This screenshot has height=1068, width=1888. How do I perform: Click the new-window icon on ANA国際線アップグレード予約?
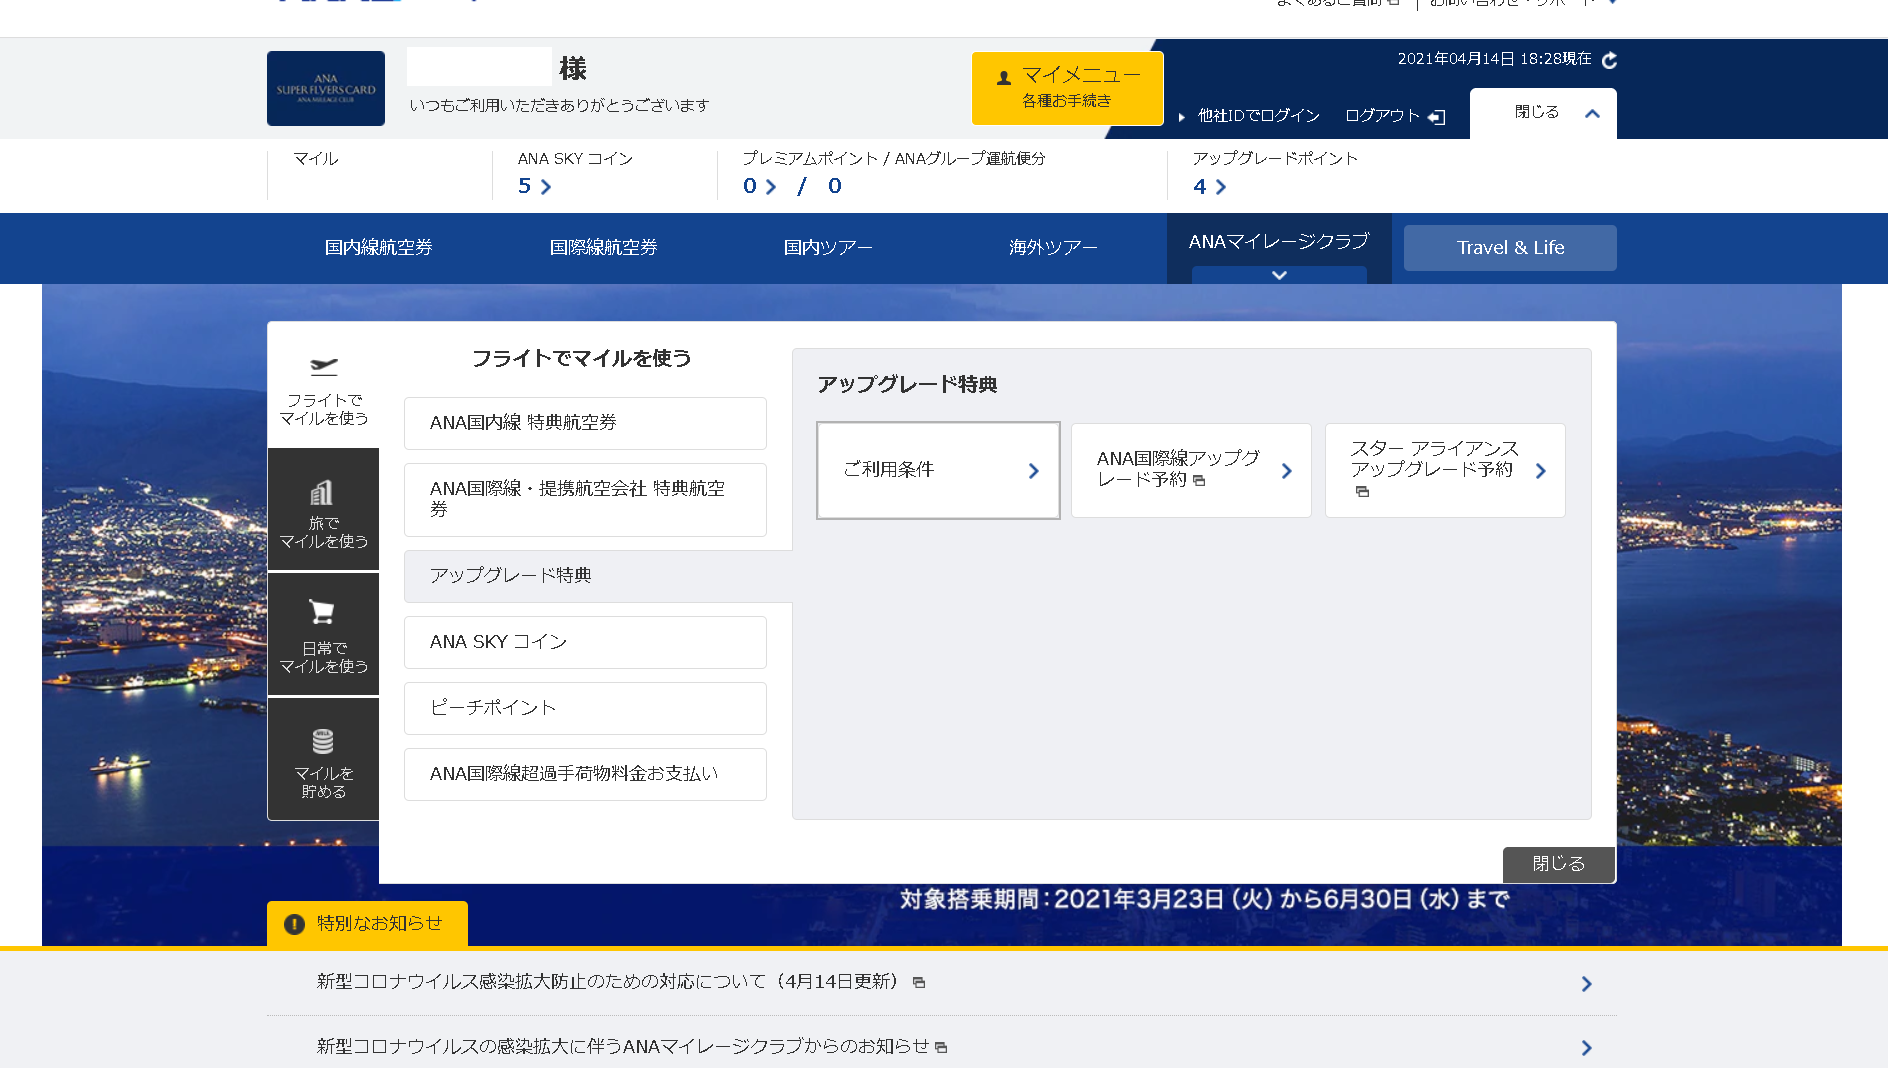point(1199,481)
